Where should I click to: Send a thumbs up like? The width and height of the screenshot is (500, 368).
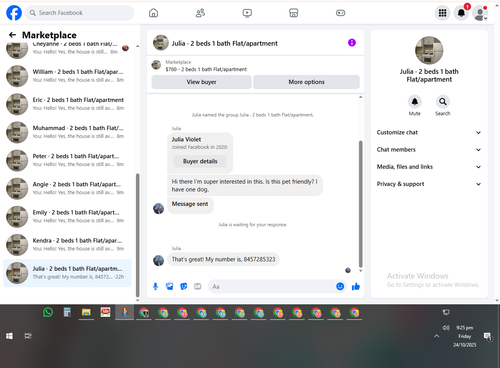coord(356,286)
